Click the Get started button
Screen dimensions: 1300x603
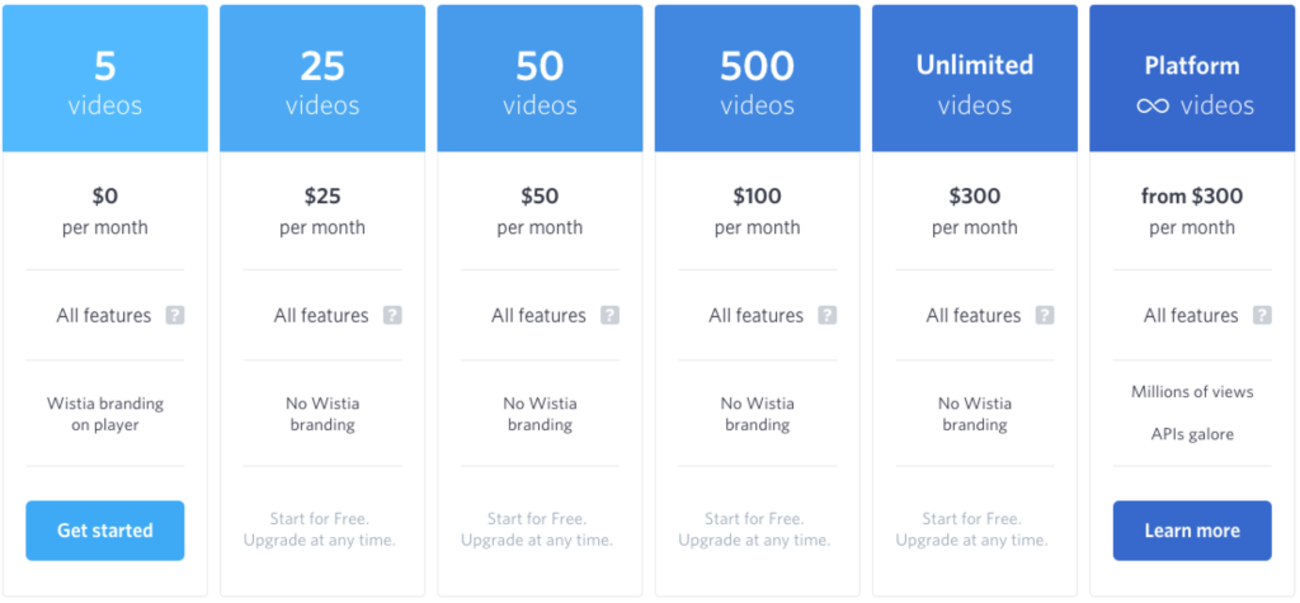tap(105, 531)
